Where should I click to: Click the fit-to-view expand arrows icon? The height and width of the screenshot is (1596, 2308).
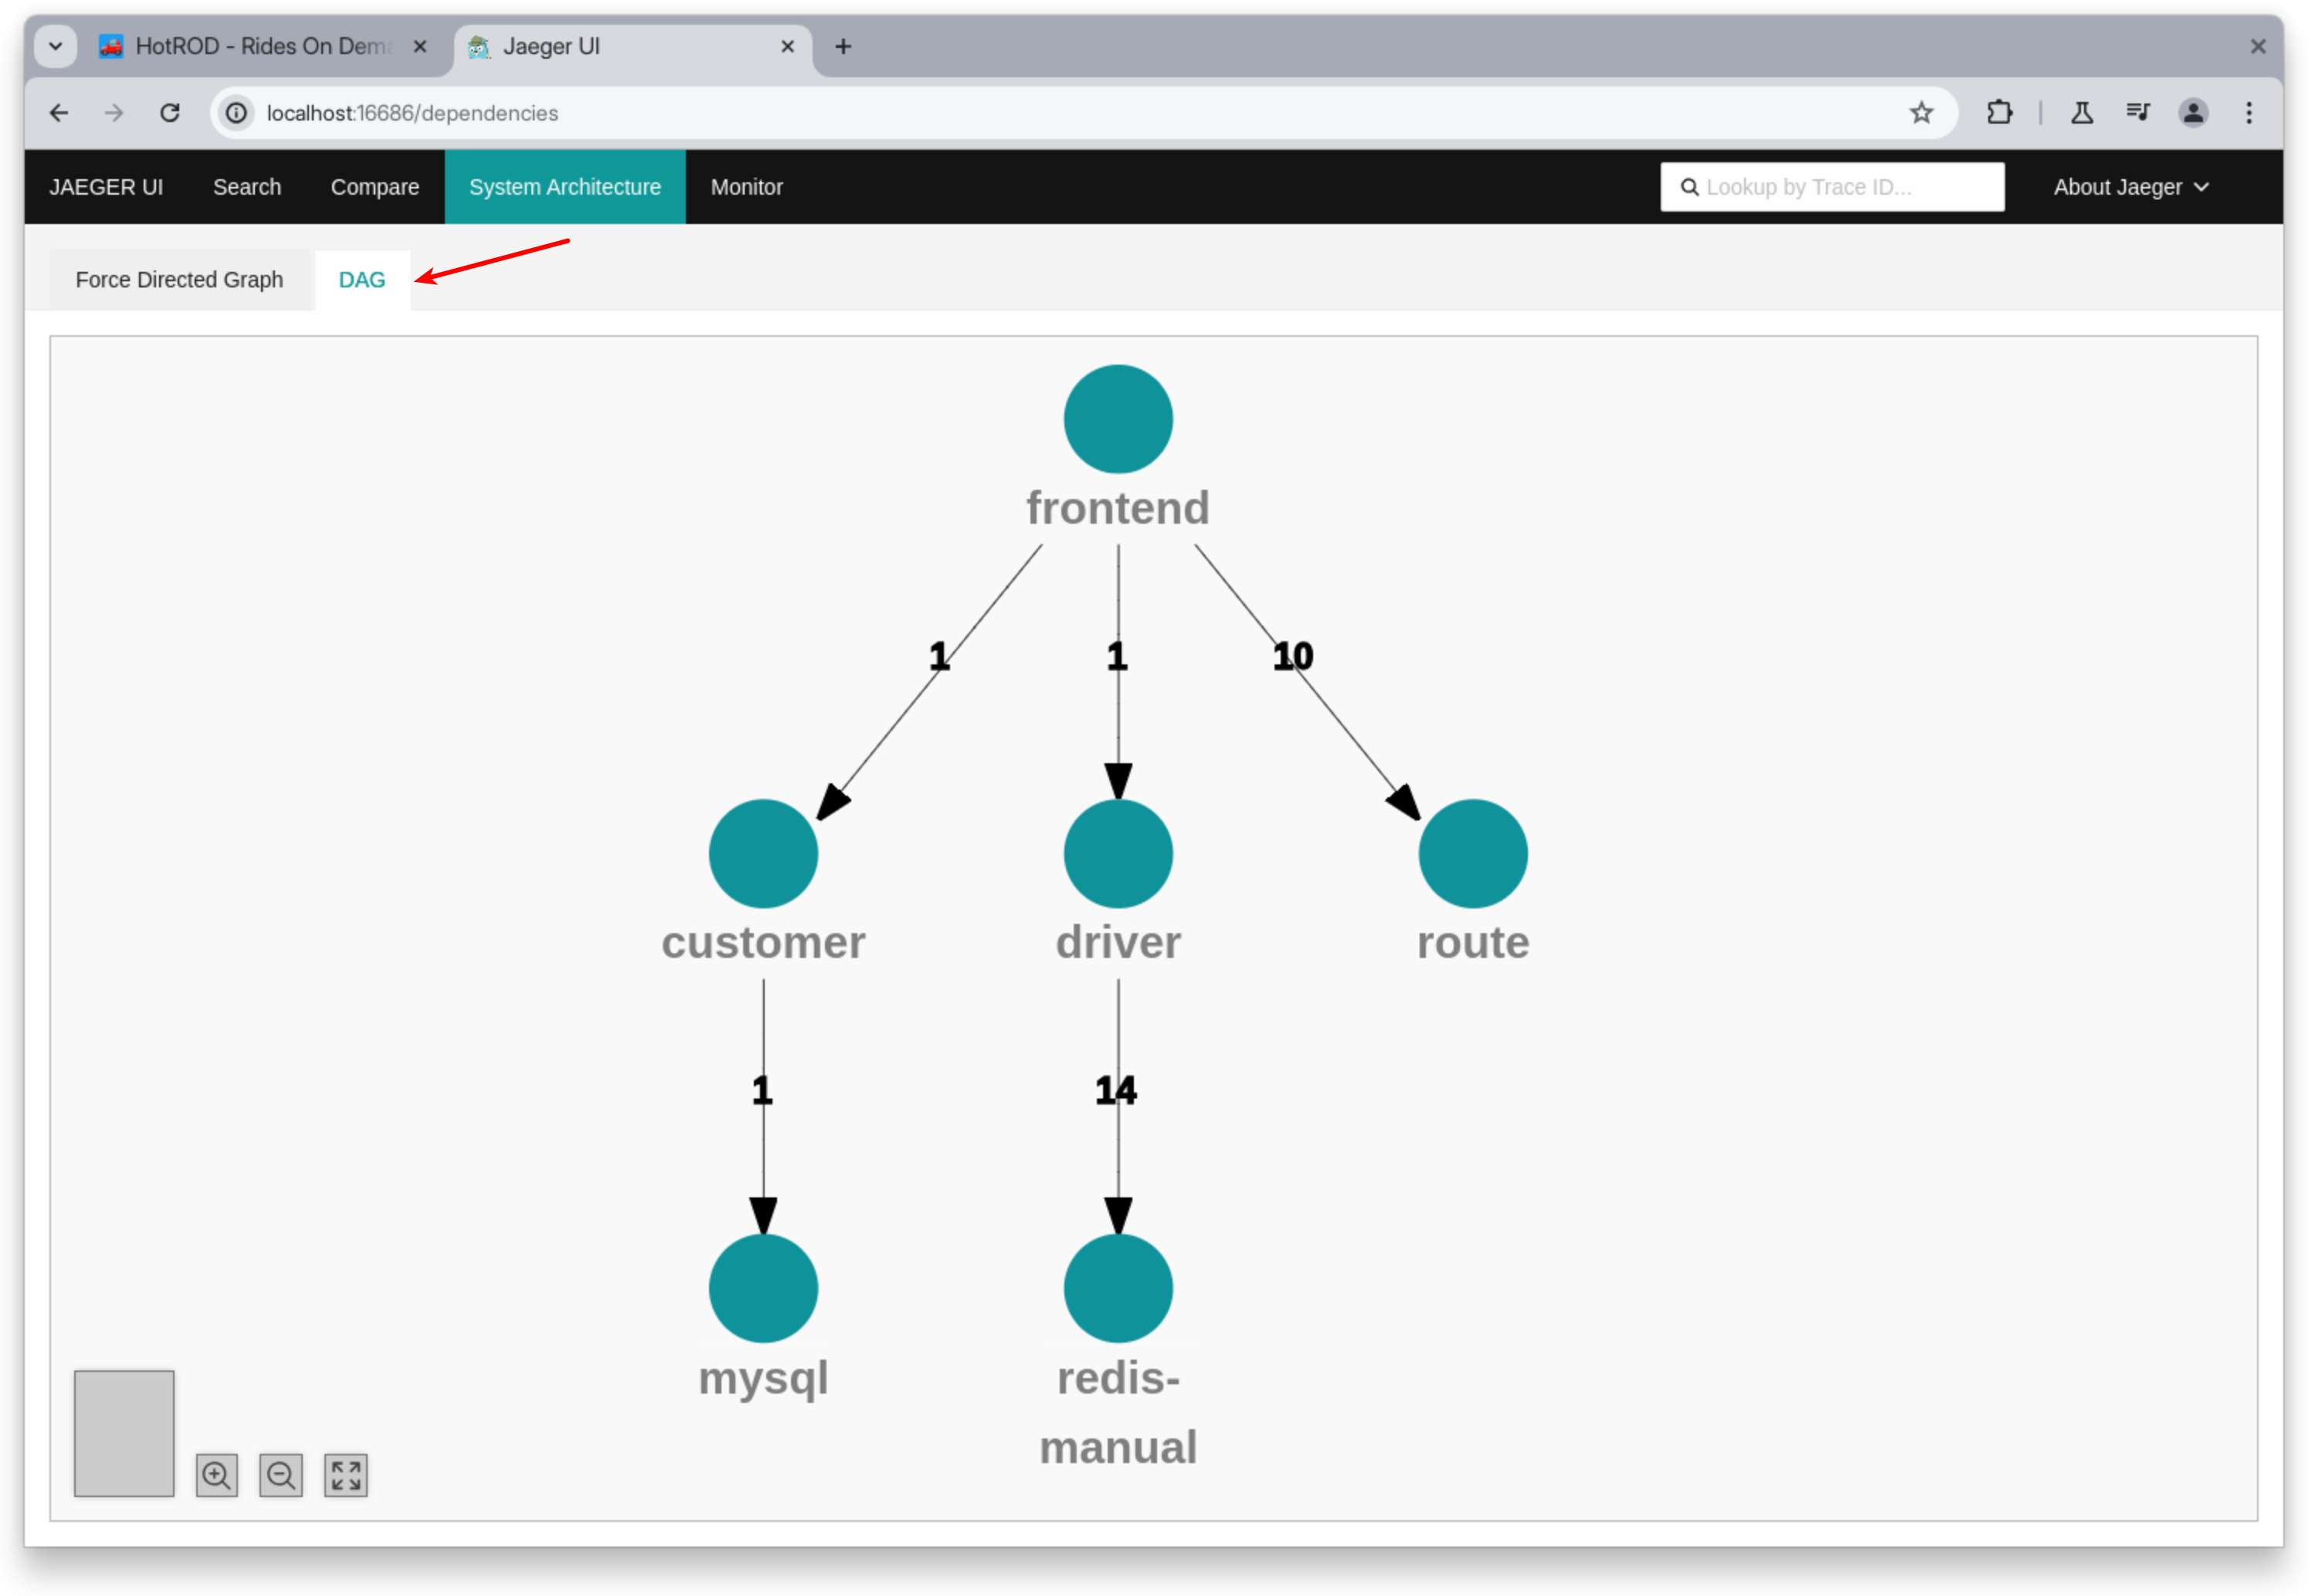(x=346, y=1475)
